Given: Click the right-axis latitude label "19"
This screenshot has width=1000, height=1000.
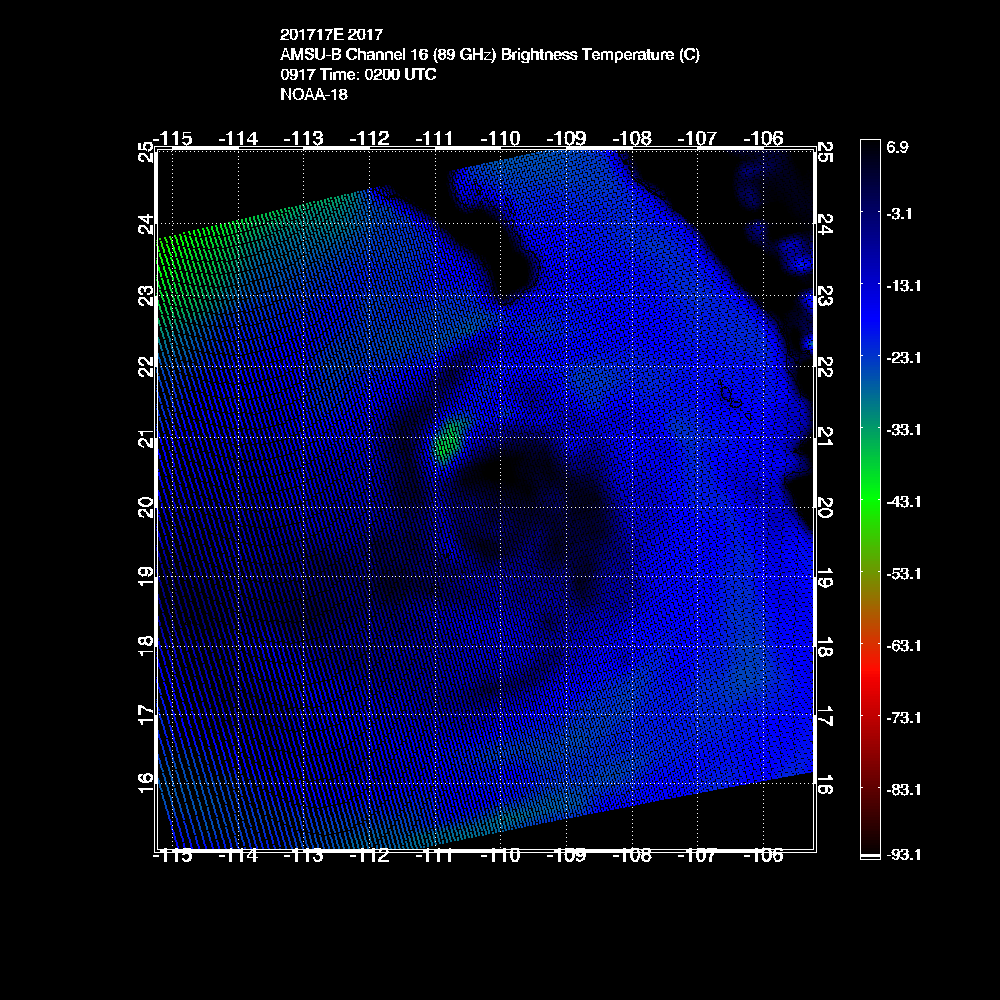Looking at the screenshot, I should 825,577.
